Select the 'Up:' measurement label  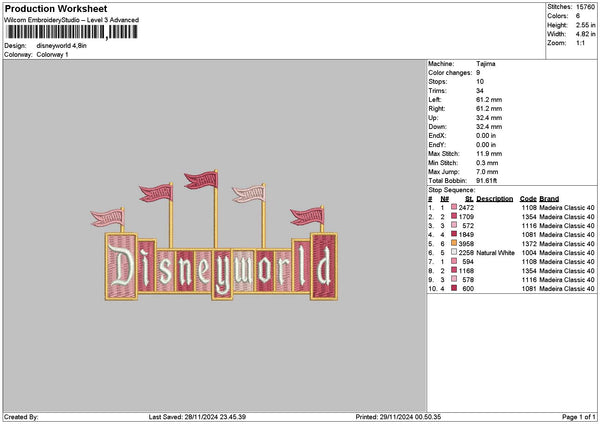tap(433, 117)
